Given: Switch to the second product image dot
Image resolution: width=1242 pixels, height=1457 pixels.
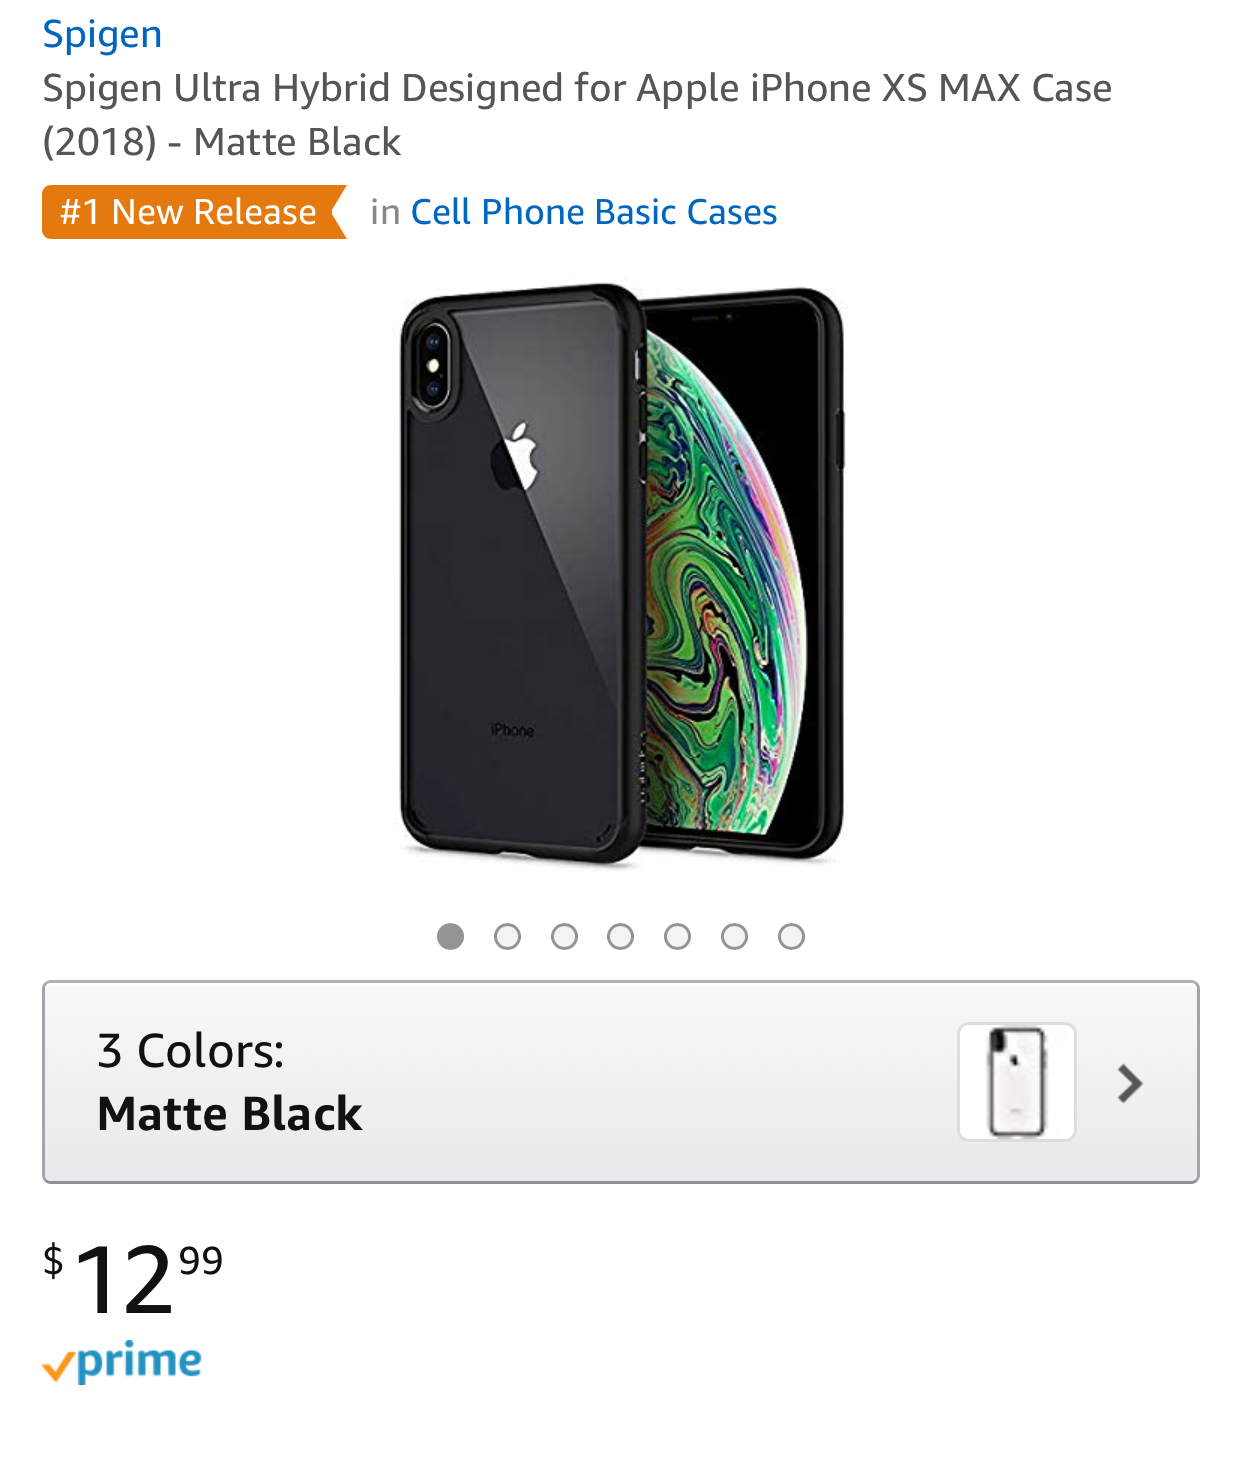Looking at the screenshot, I should tap(508, 936).
